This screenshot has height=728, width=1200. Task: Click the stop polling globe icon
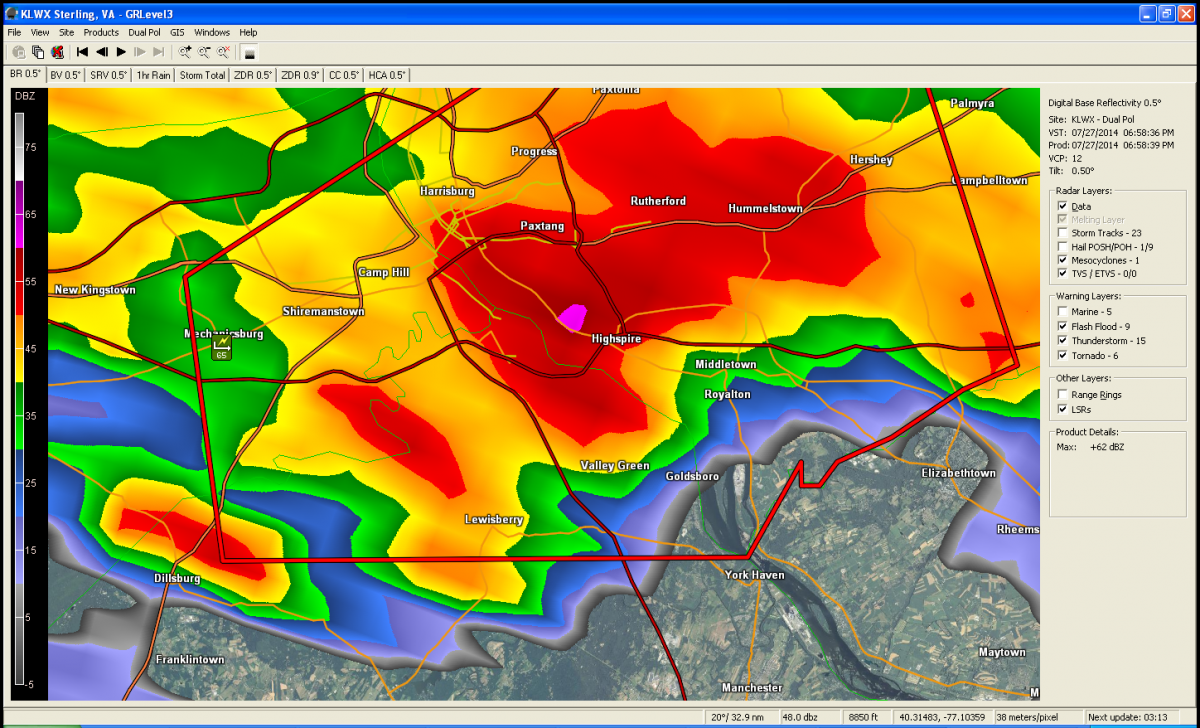[x=57, y=51]
